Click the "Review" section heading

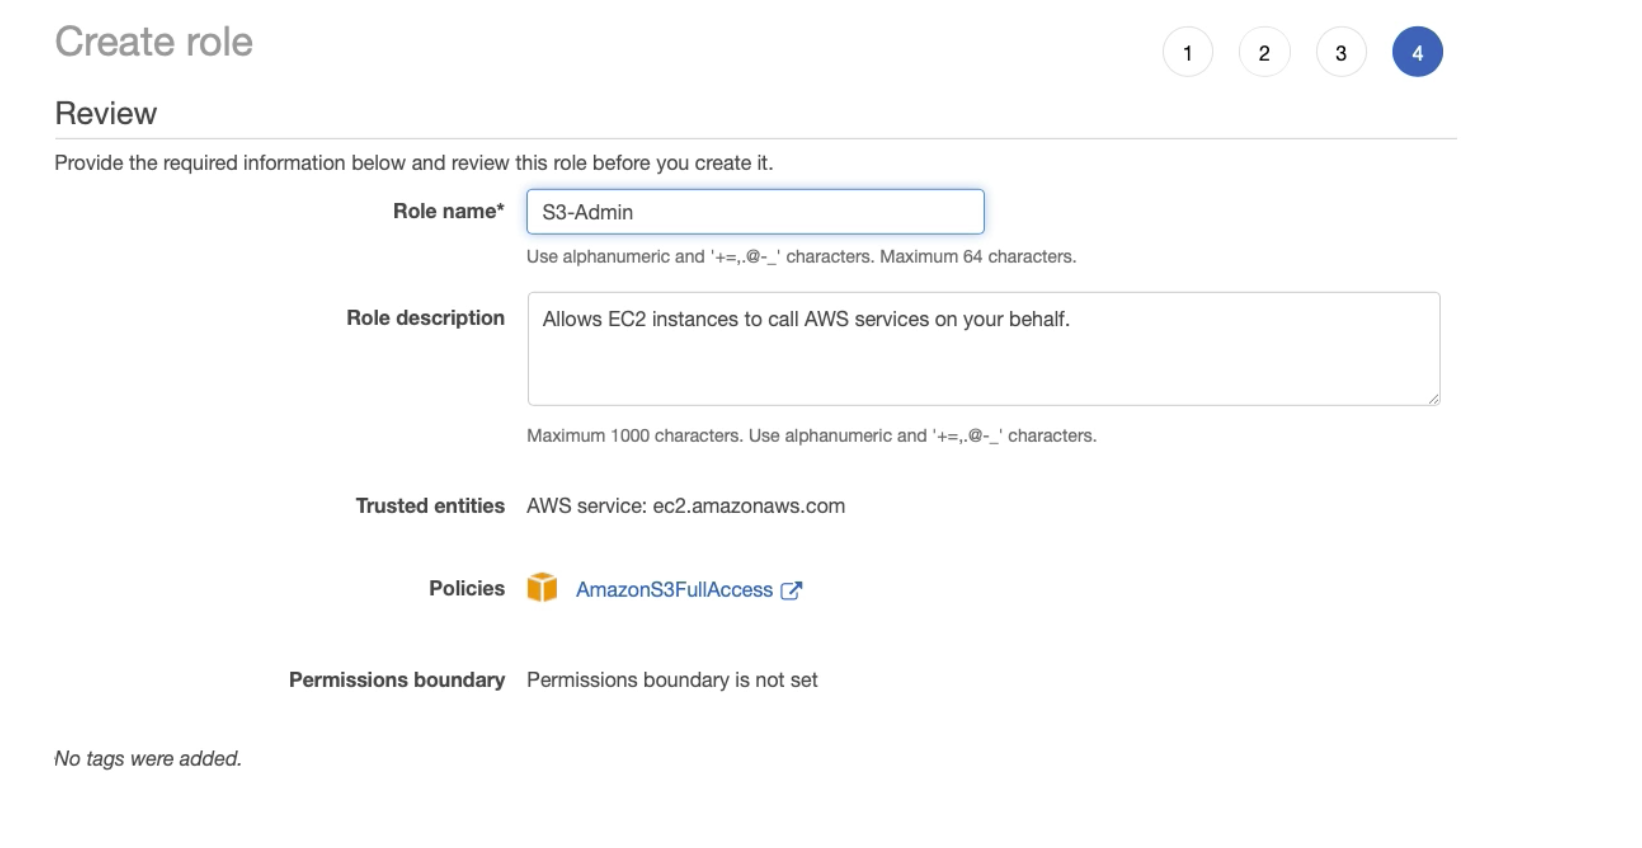106,113
